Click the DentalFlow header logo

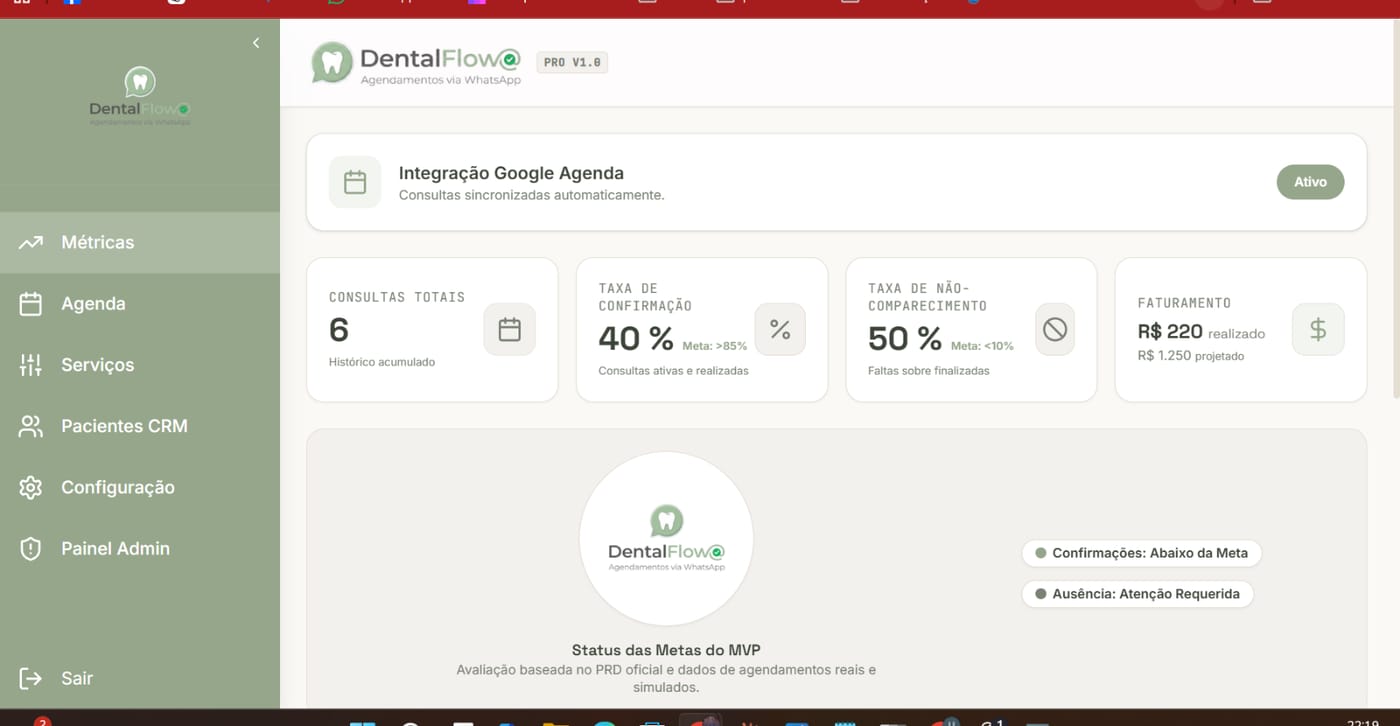click(416, 63)
